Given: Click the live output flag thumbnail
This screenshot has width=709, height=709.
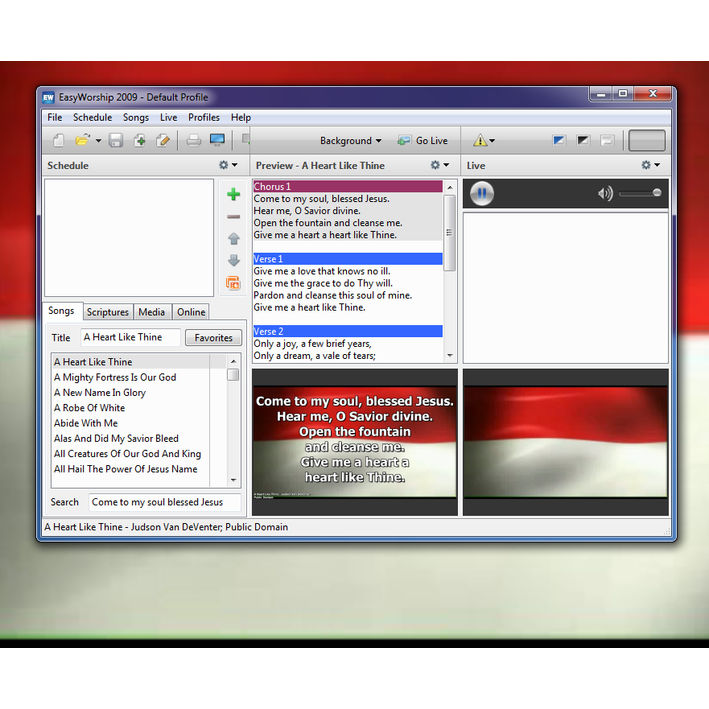Looking at the screenshot, I should [x=565, y=442].
